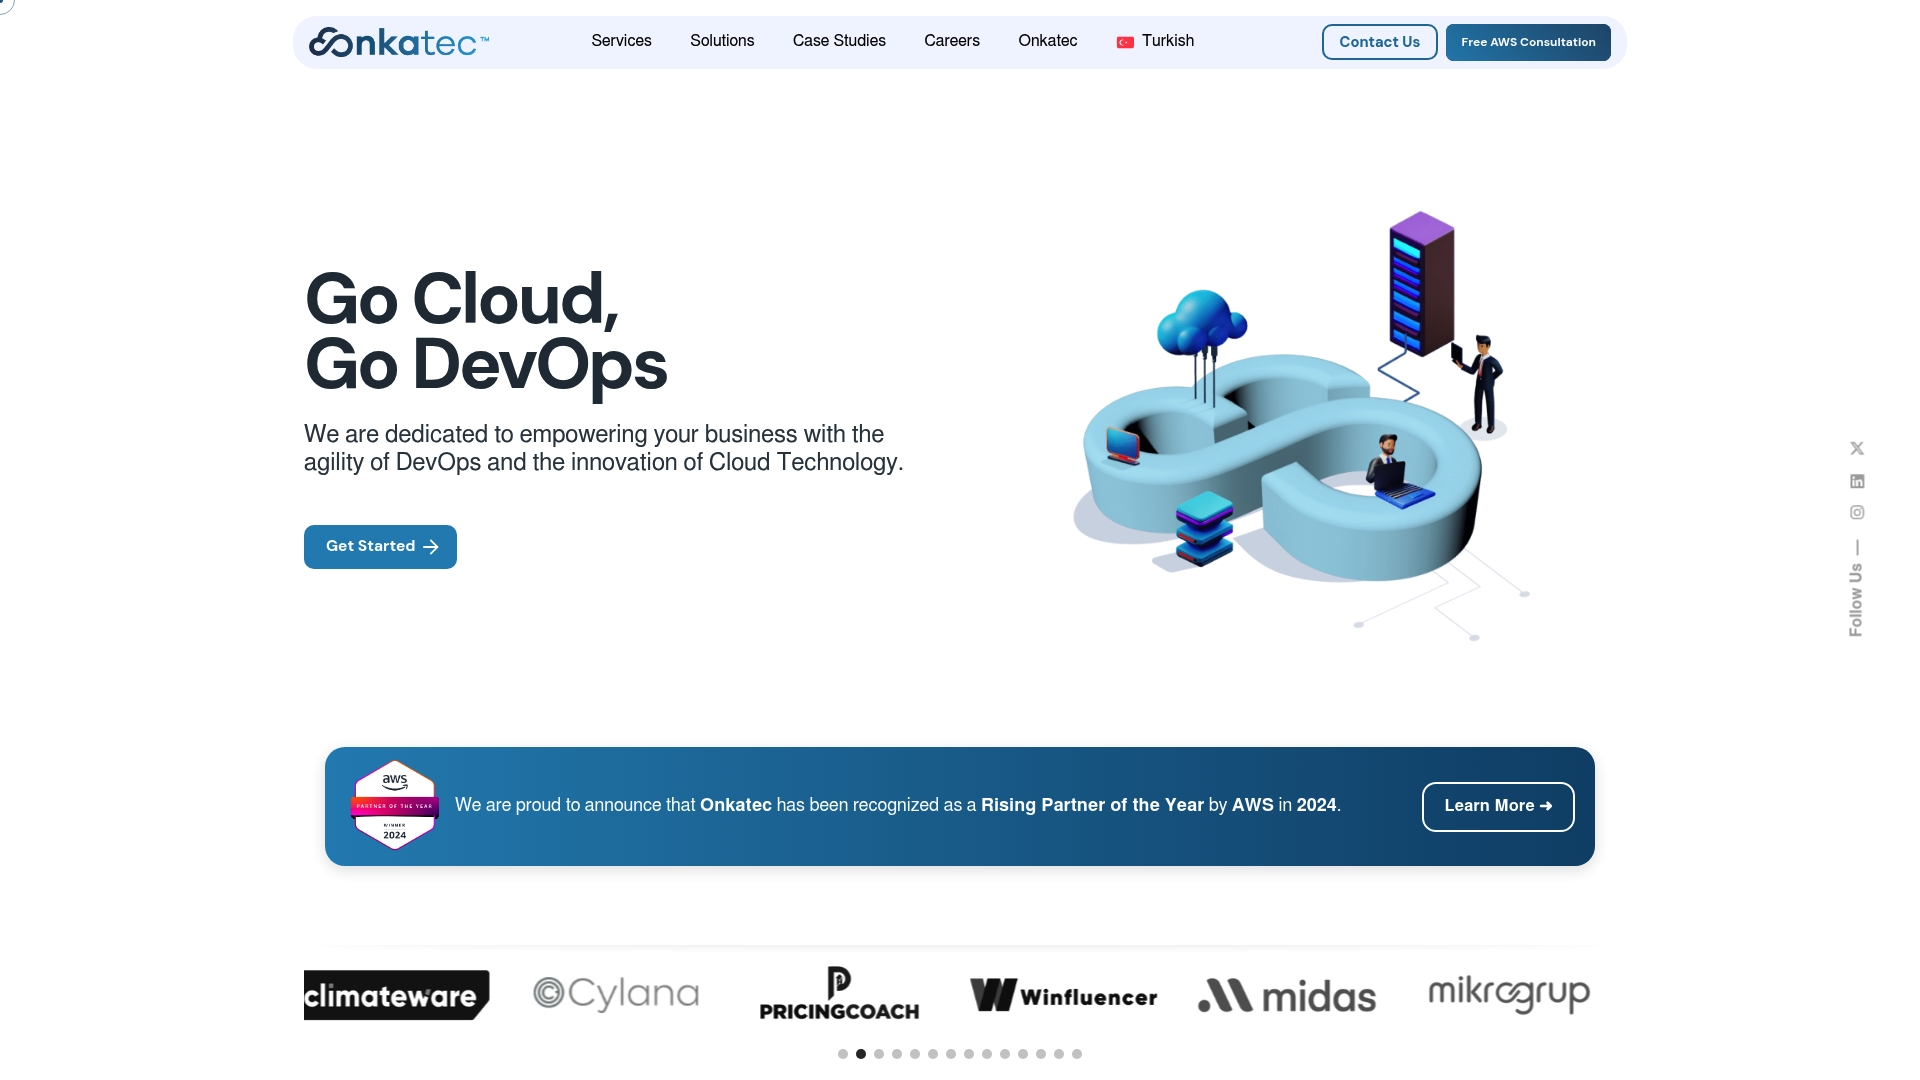The width and height of the screenshot is (1920, 1080).
Task: Click the Cylana client logo
Action: [x=616, y=993]
